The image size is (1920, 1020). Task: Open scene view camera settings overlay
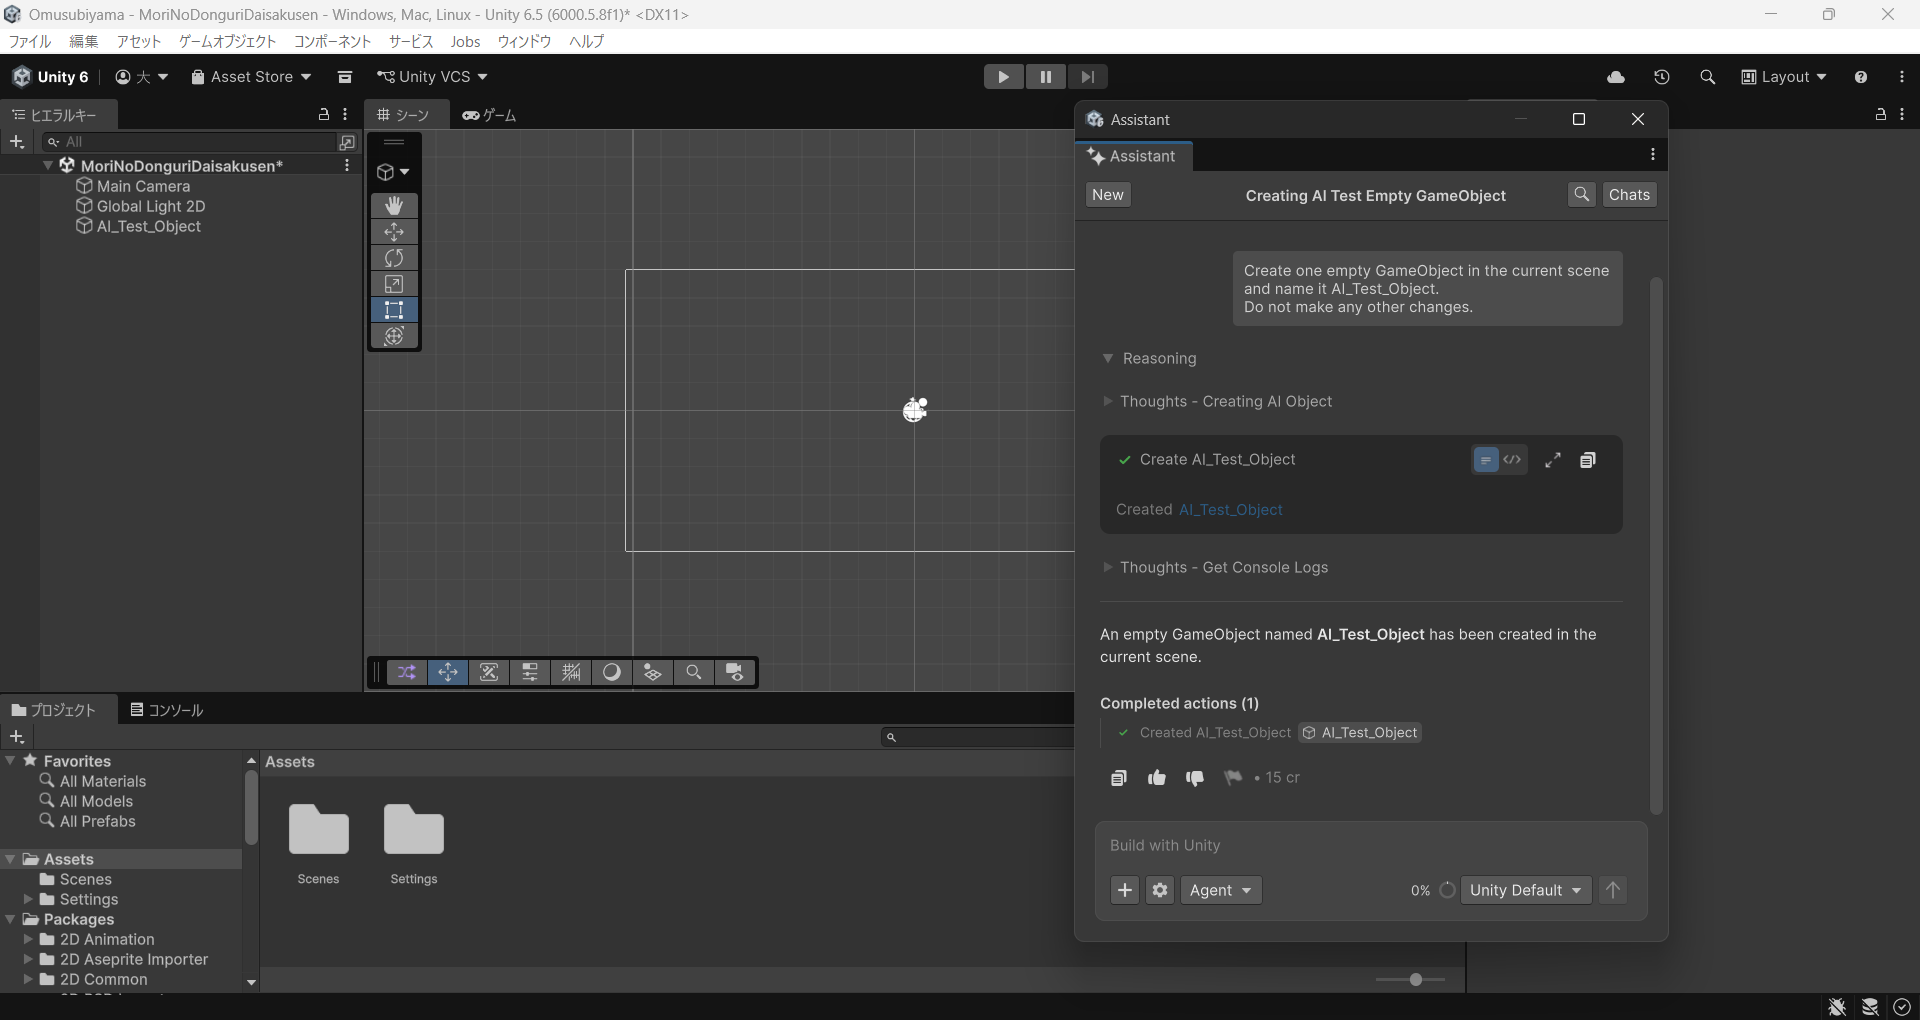(x=735, y=673)
